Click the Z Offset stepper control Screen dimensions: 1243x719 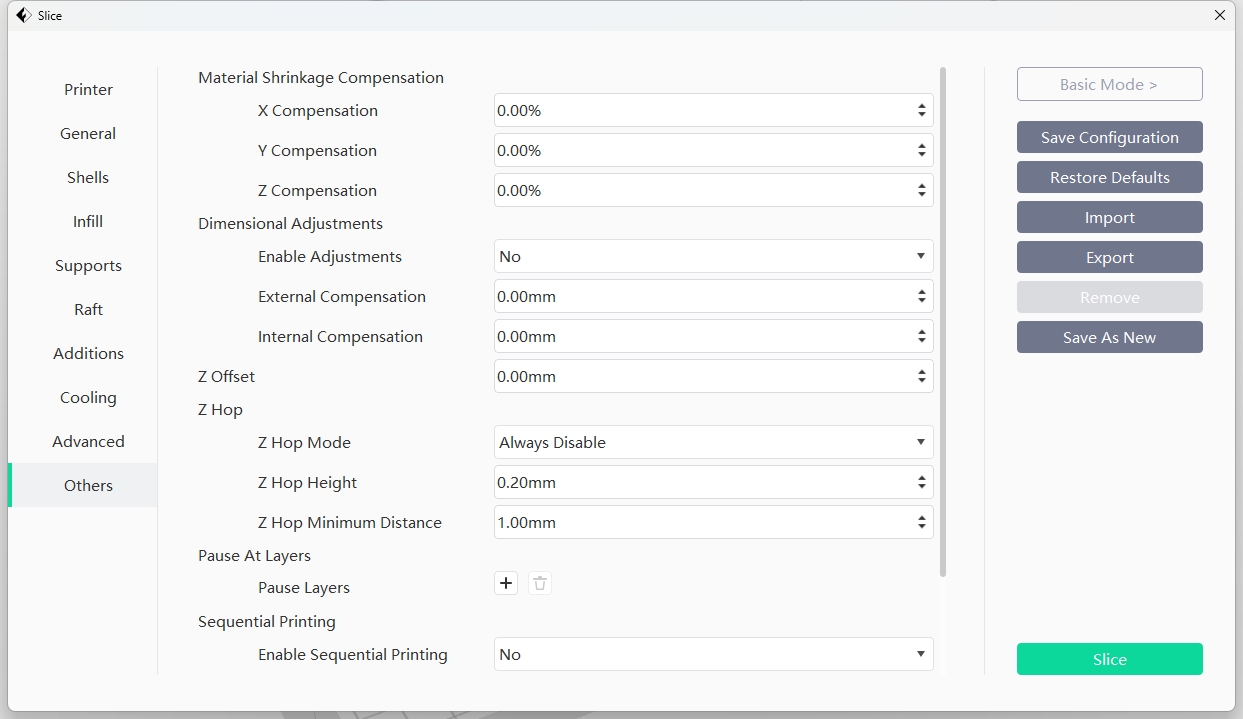pos(921,377)
